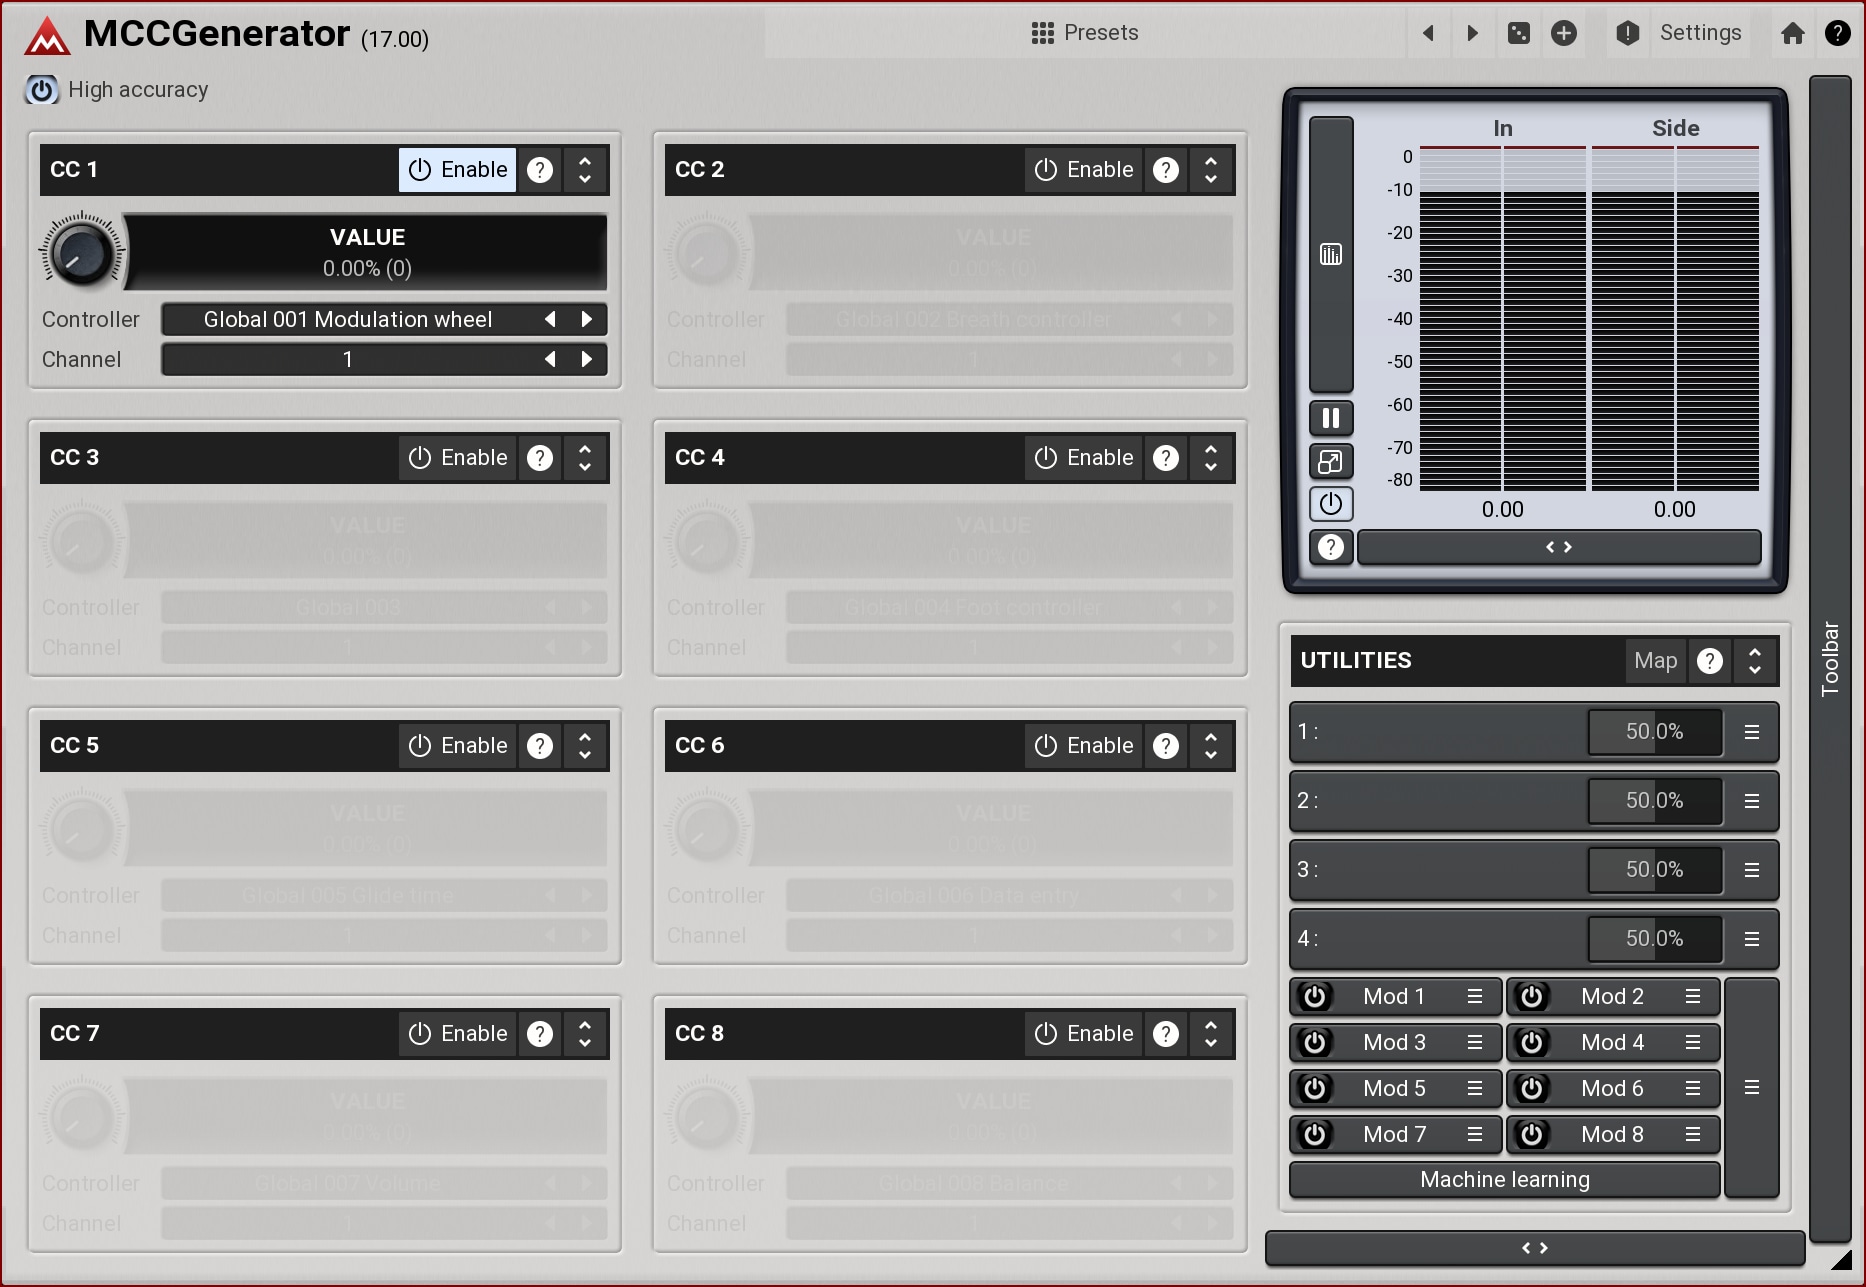Click the add preset plus icon
Screen dimensions: 1866x1287
[1564, 33]
